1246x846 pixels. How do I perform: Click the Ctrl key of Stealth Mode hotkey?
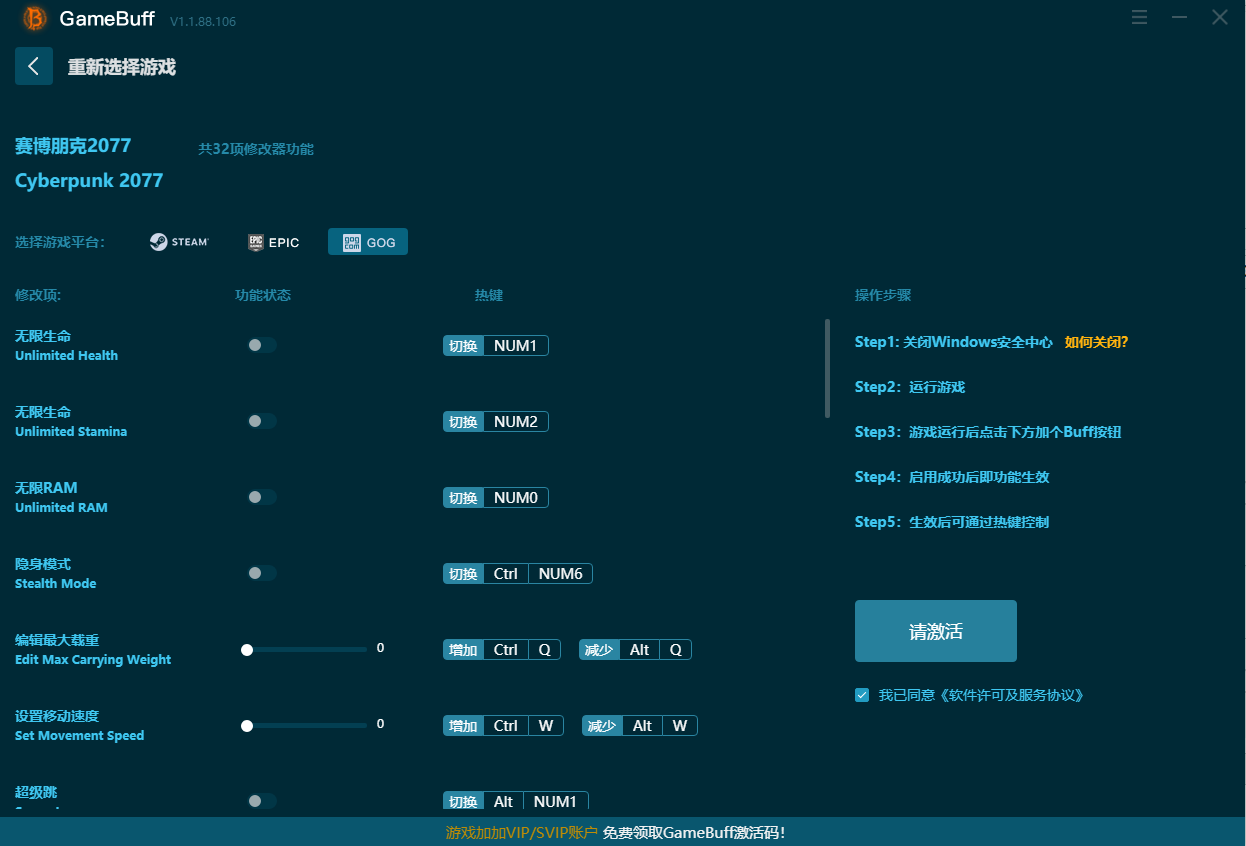[x=506, y=574]
